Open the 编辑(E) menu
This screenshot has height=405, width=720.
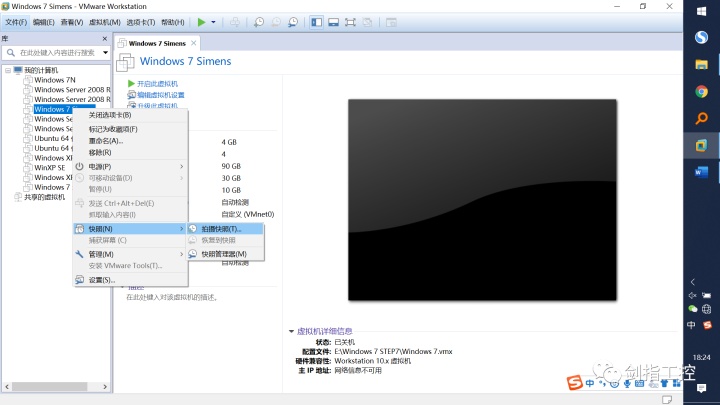44,22
